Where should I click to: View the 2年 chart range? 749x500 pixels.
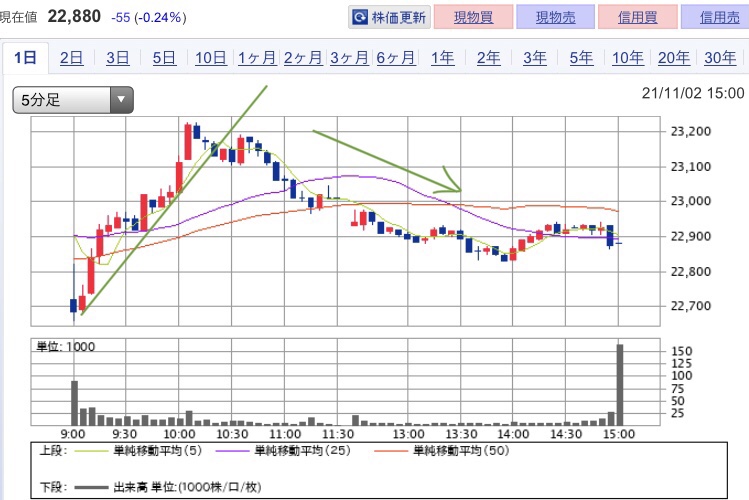489,58
